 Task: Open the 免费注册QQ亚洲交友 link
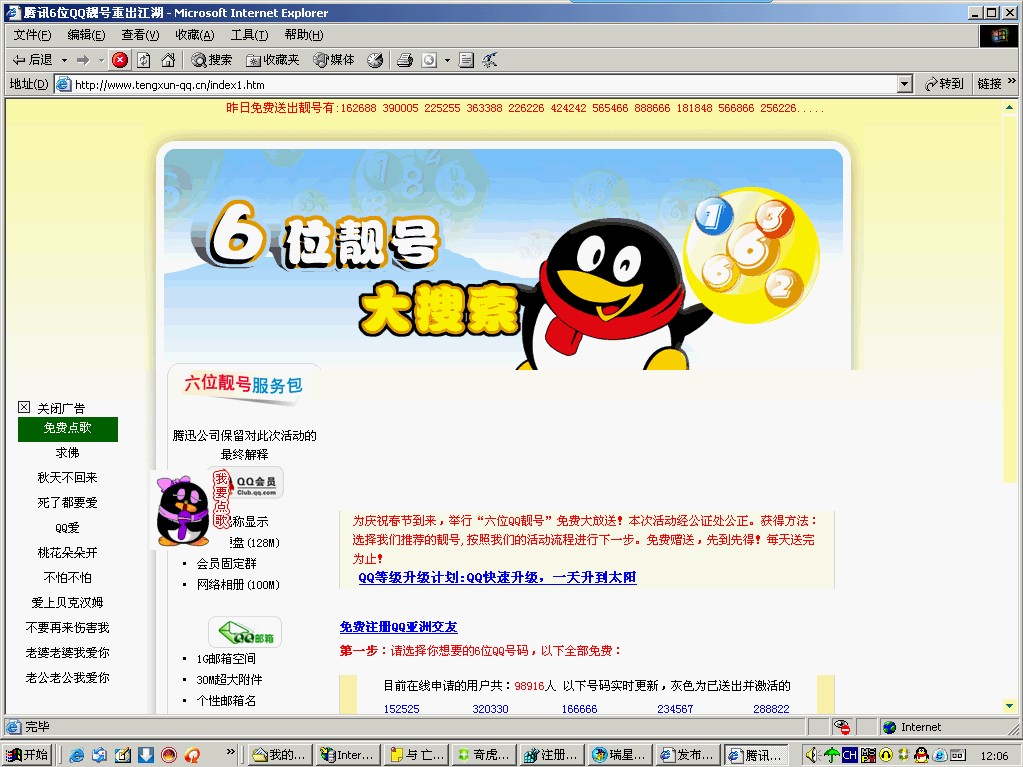(x=399, y=627)
